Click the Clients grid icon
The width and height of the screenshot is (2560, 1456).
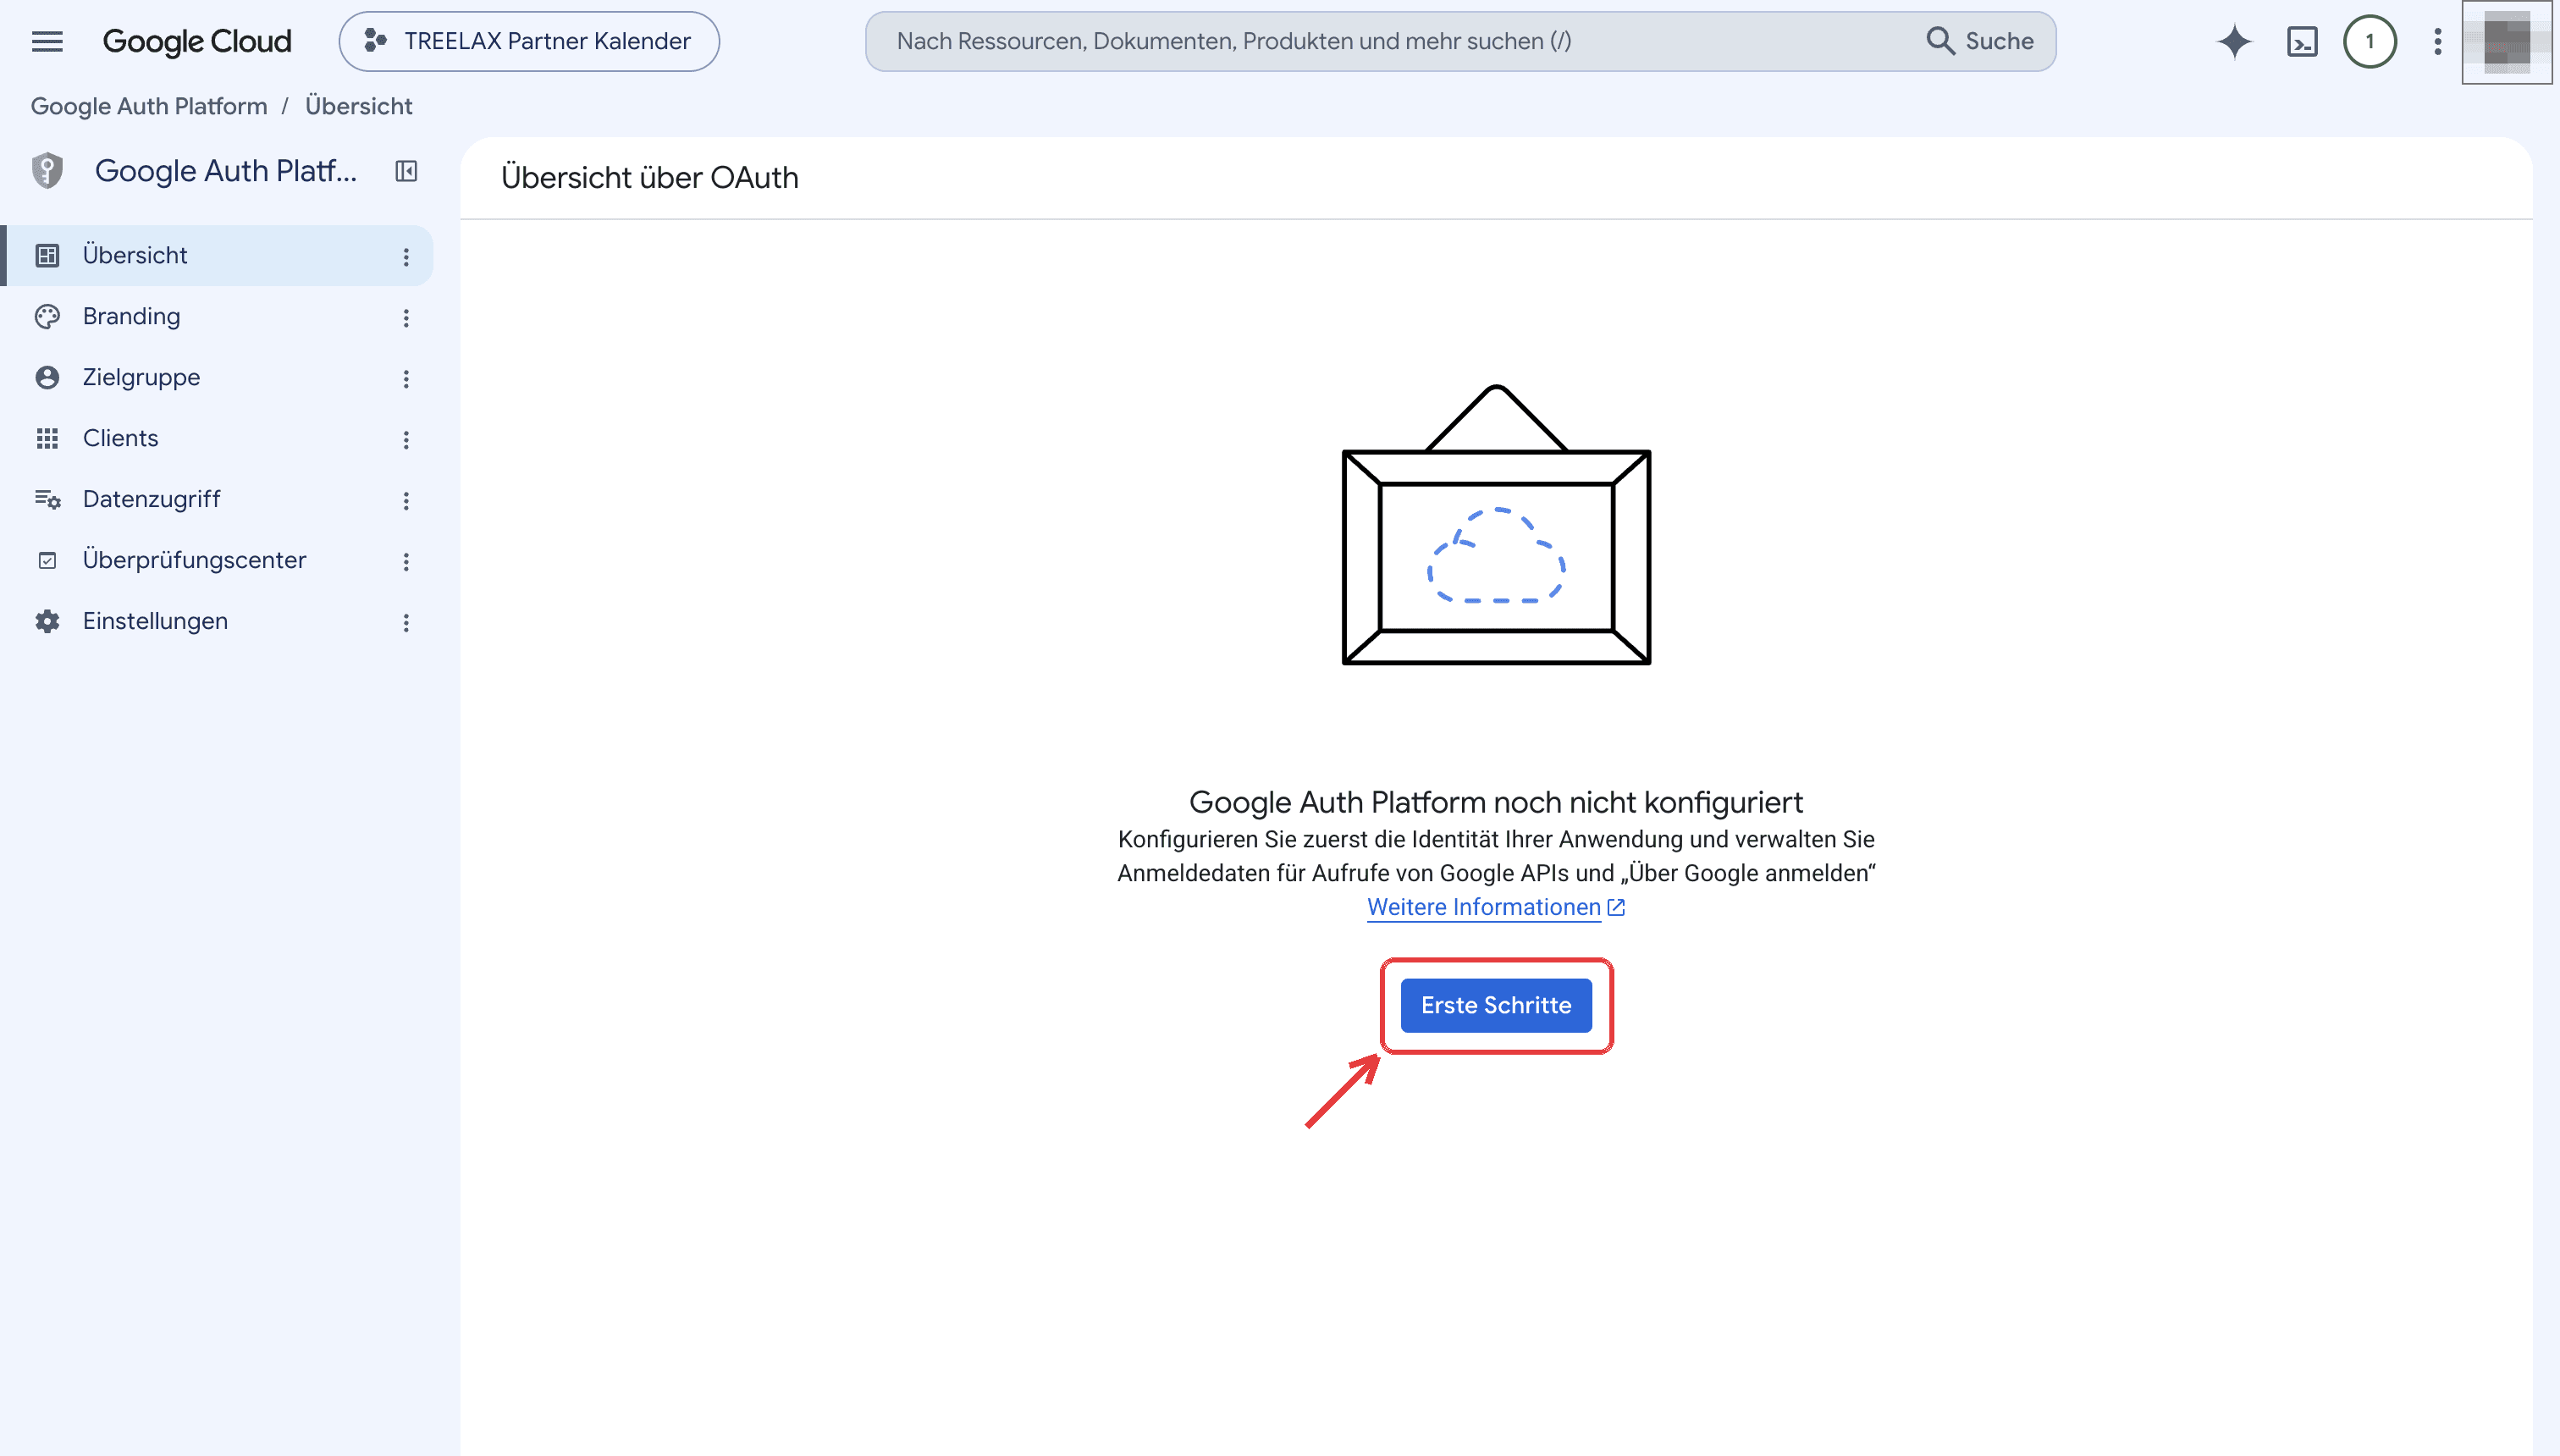[47, 438]
